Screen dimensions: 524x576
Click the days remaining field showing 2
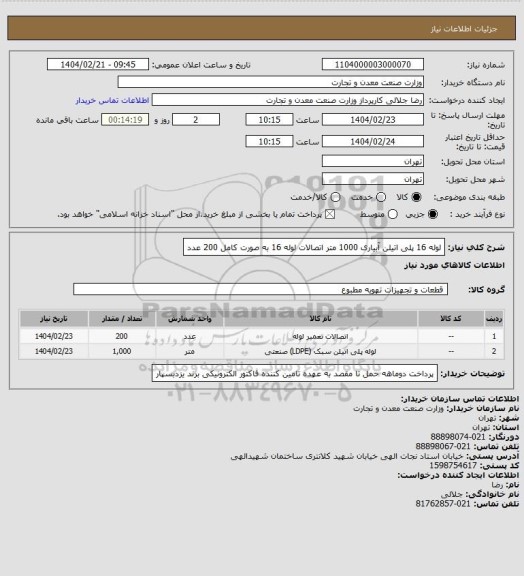[196, 120]
